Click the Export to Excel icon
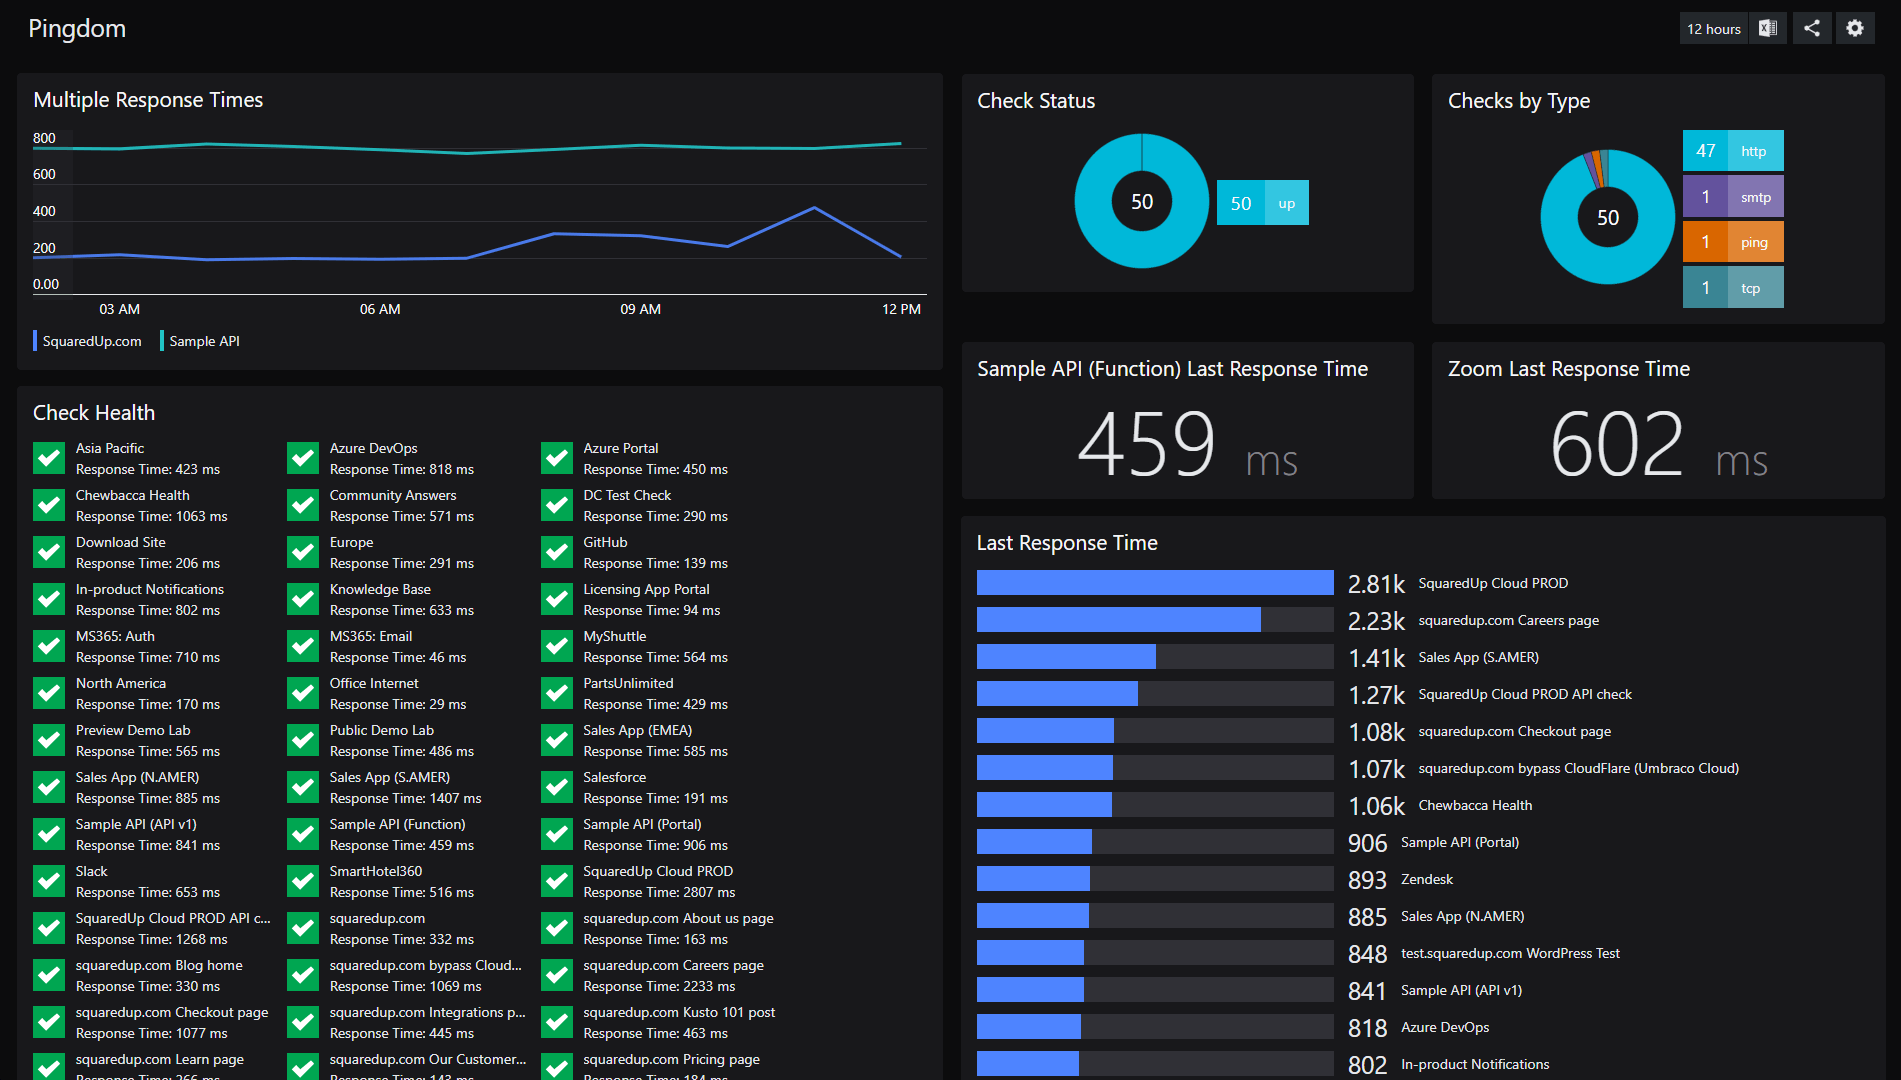The height and width of the screenshot is (1080, 1901). [1768, 29]
